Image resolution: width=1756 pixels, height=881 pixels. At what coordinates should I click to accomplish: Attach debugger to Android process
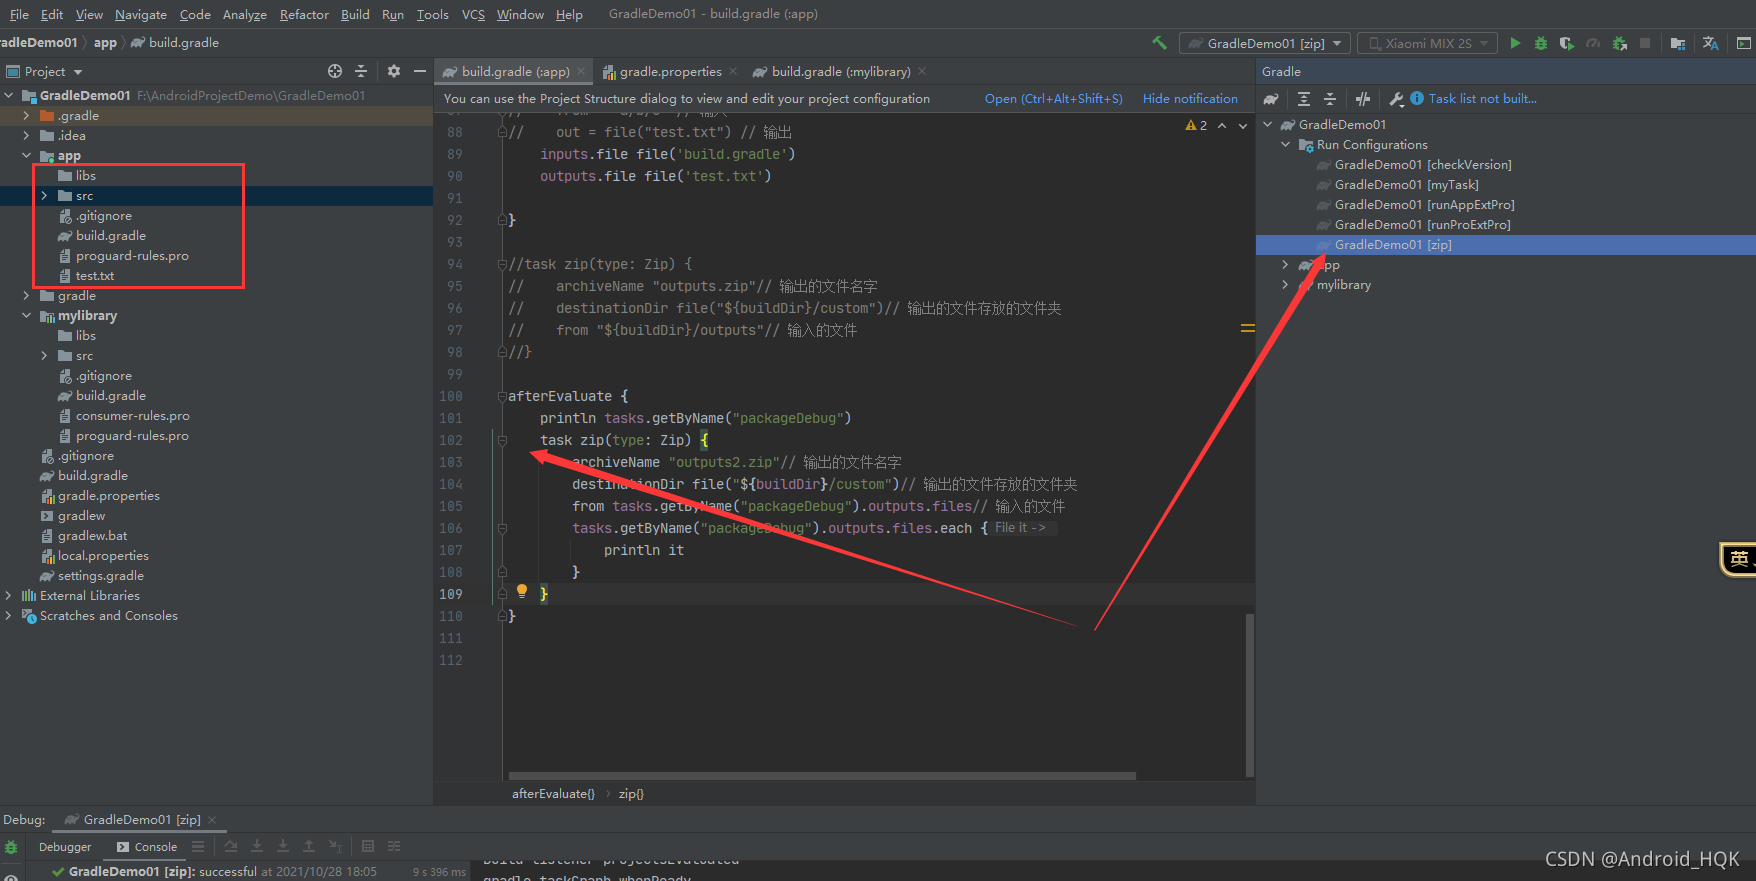pos(1619,43)
